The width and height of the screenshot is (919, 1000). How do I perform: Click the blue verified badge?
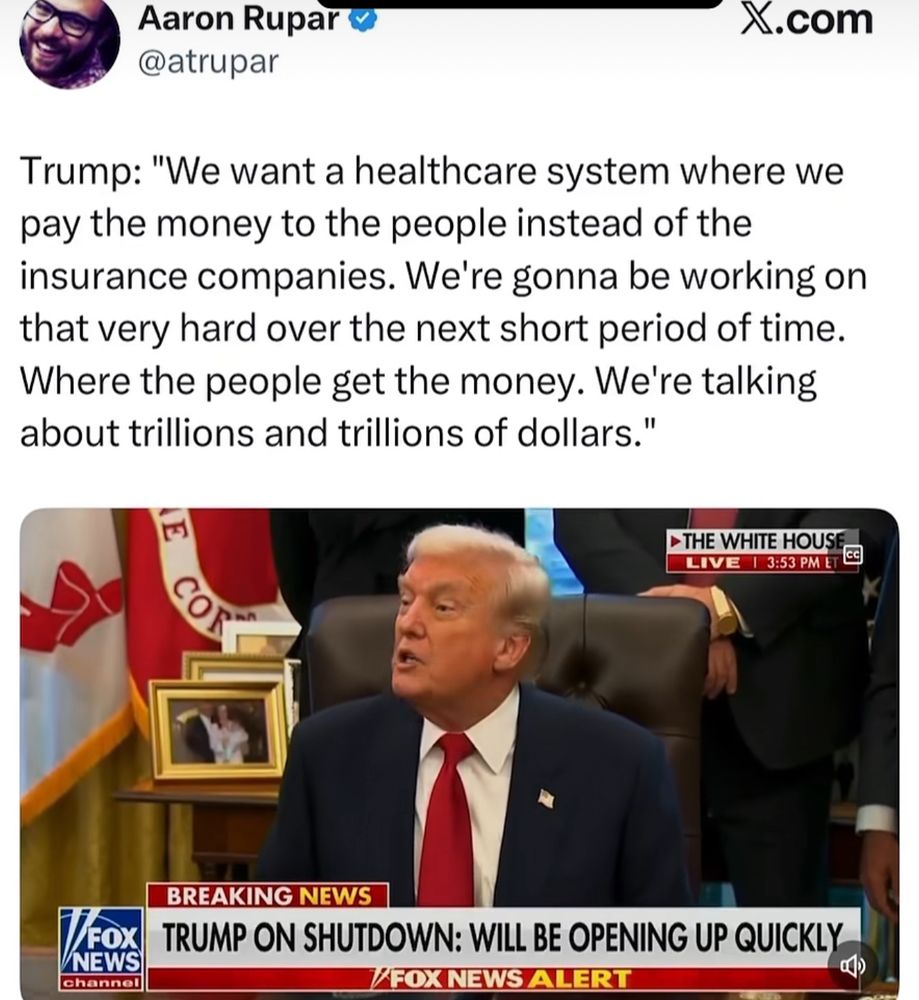pos(364,20)
